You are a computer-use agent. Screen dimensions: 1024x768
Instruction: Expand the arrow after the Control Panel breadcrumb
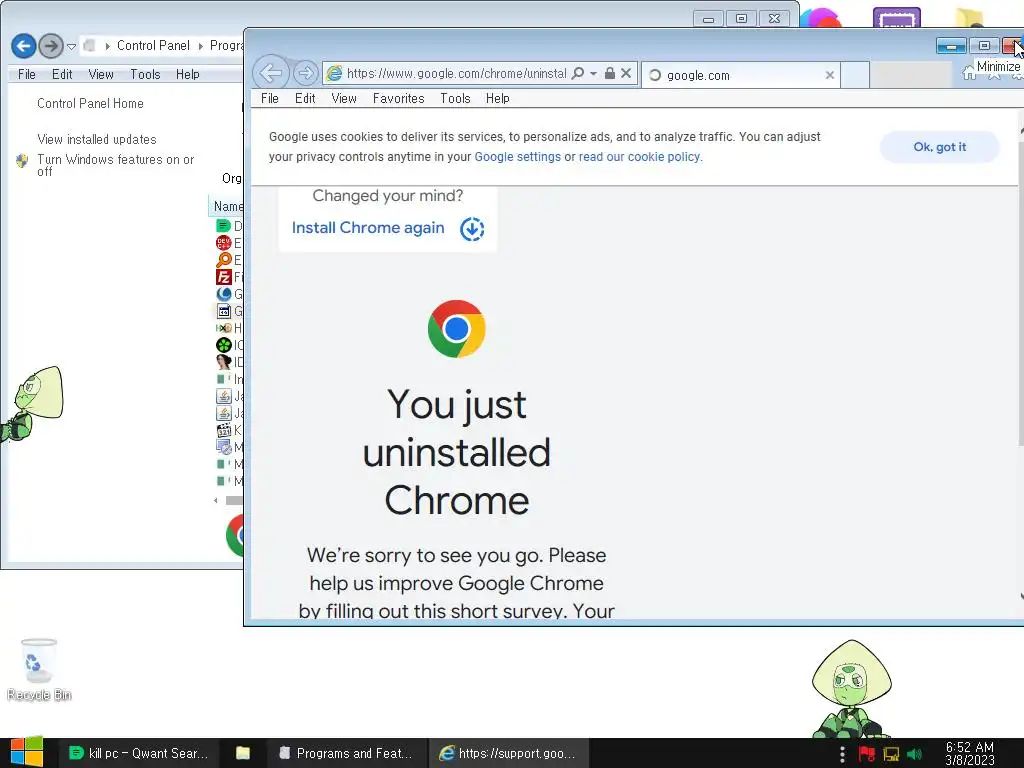point(200,46)
